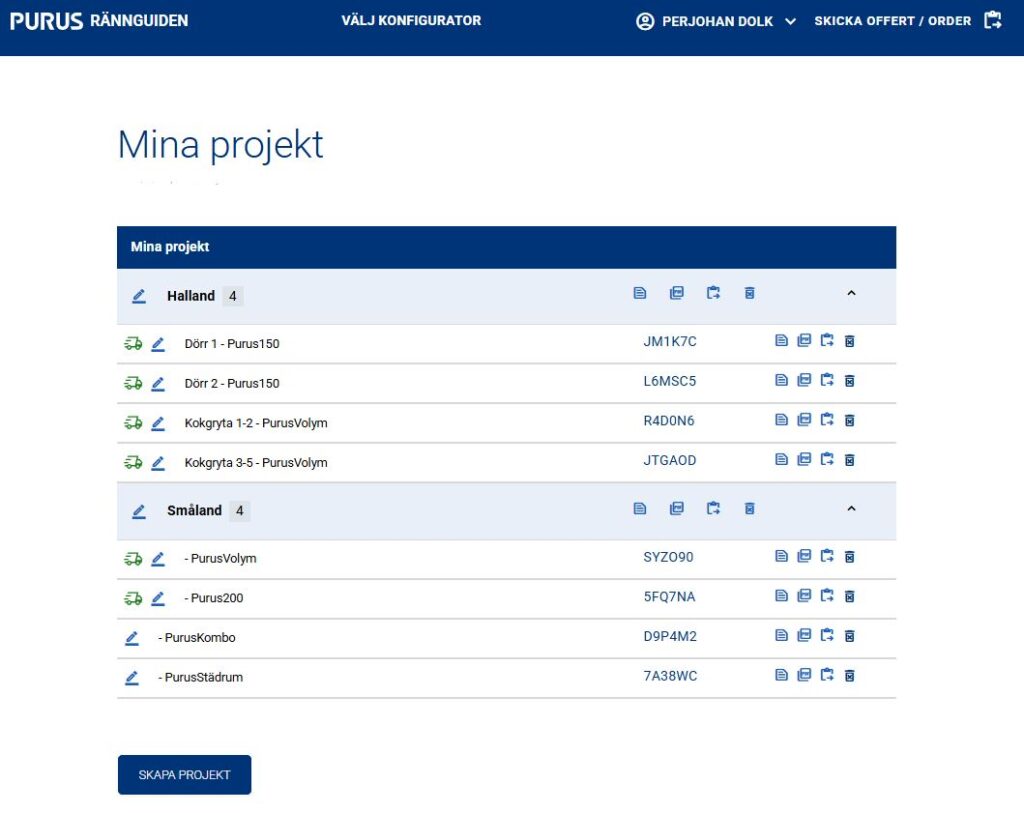The height and width of the screenshot is (813, 1024).
Task: Click Småland header clipboard transfer icon
Action: coord(713,509)
